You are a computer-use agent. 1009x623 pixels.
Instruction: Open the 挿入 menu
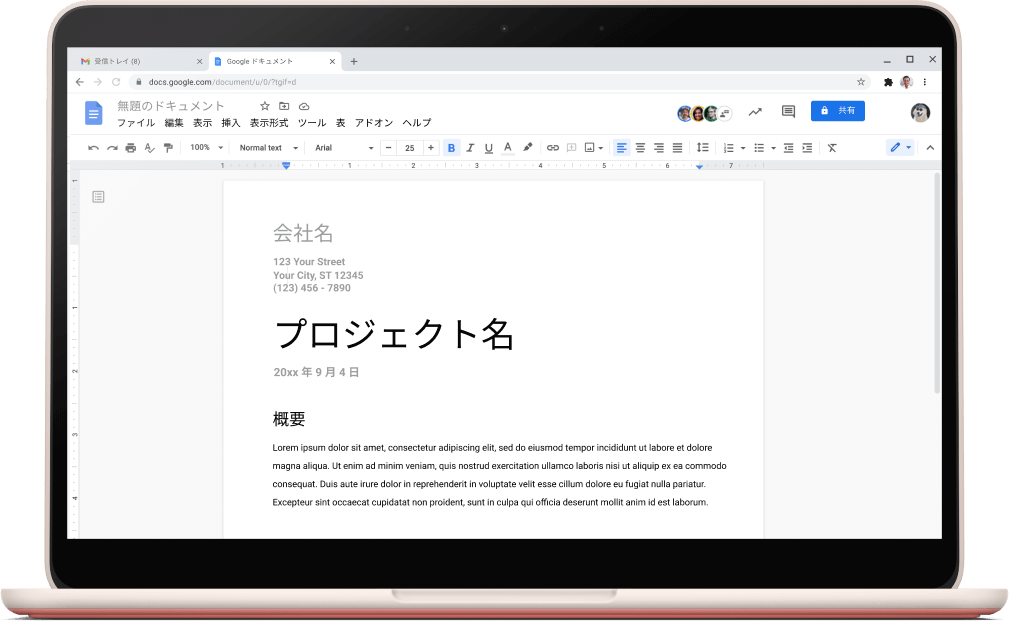231,123
